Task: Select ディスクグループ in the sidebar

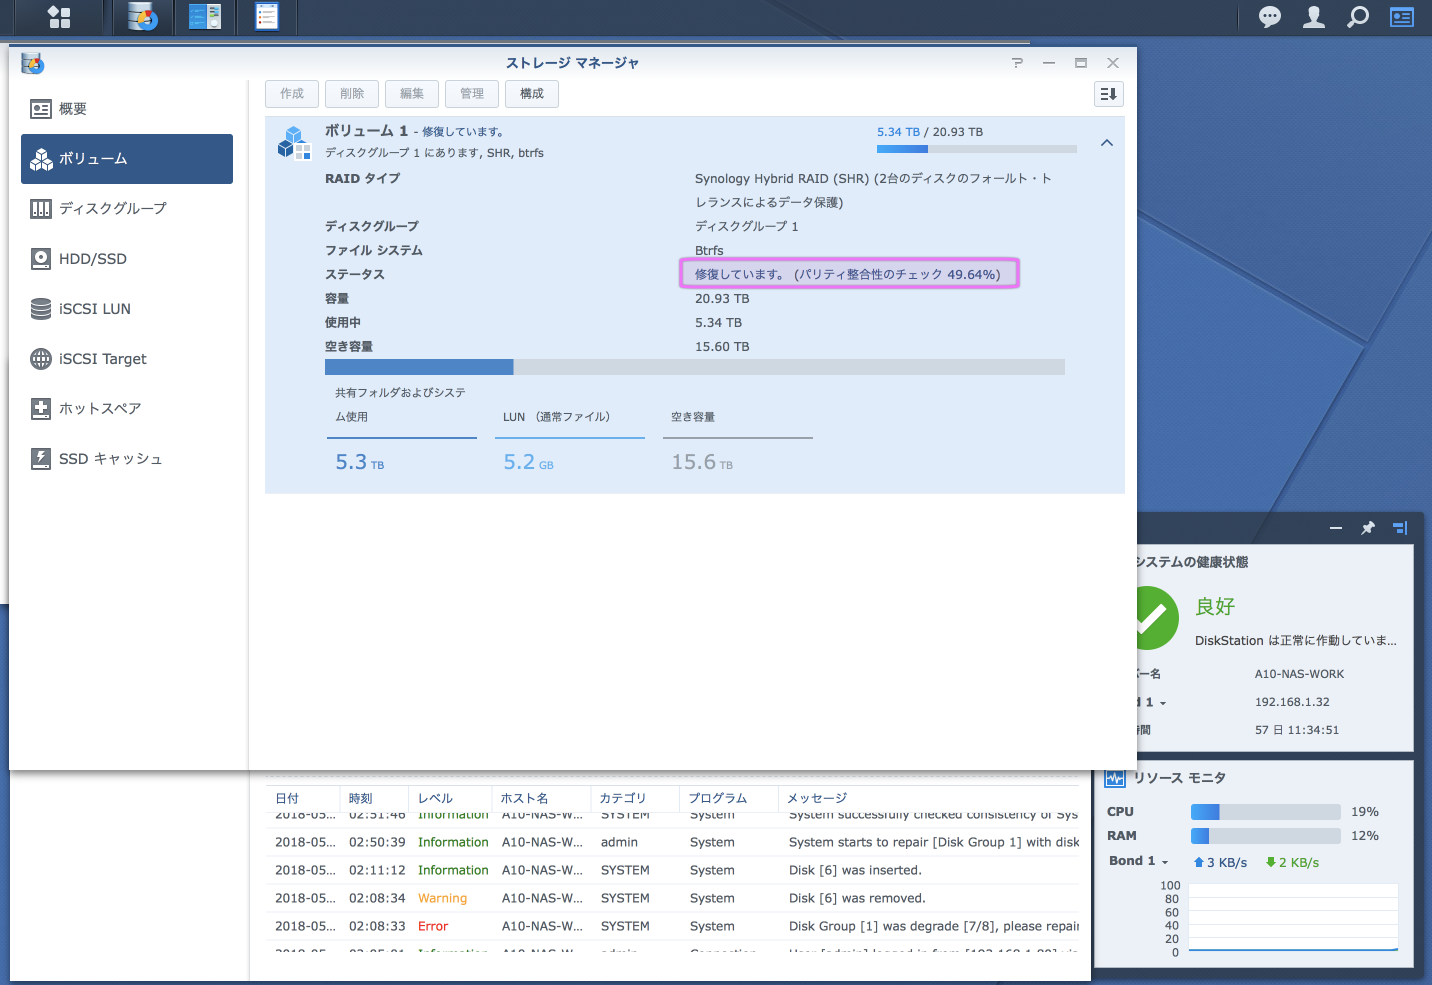Action: pos(112,209)
